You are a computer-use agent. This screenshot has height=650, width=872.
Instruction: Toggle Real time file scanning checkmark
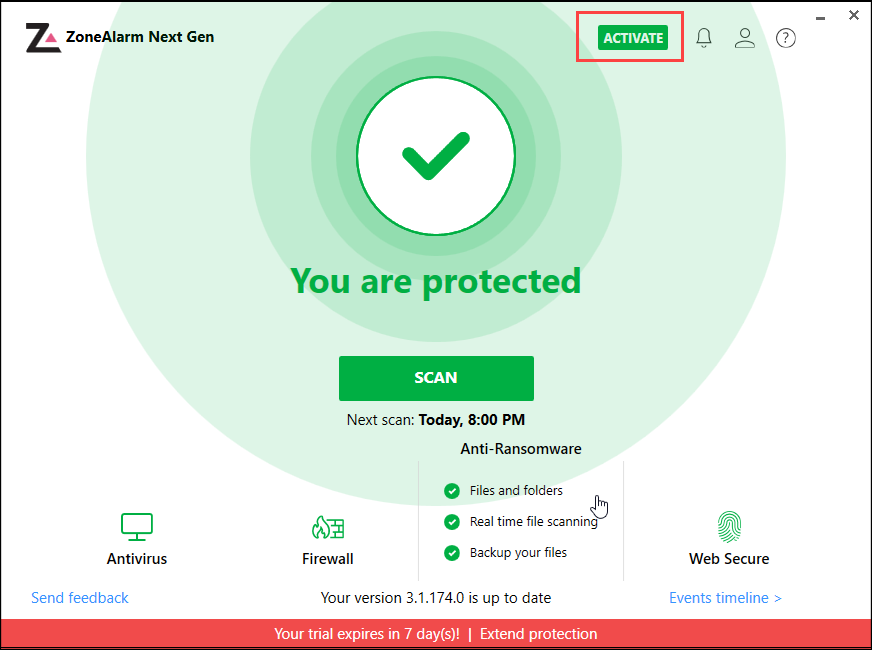(453, 522)
